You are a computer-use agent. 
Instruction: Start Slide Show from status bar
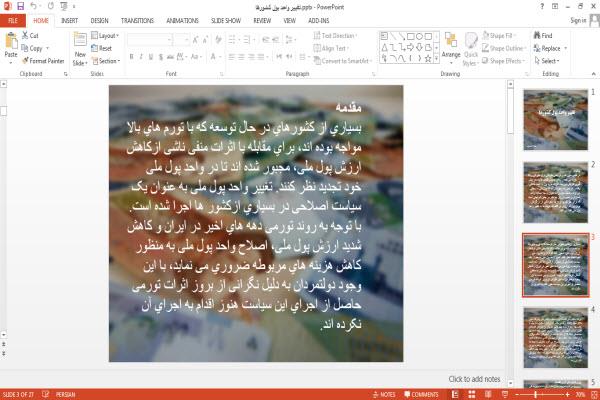point(505,394)
